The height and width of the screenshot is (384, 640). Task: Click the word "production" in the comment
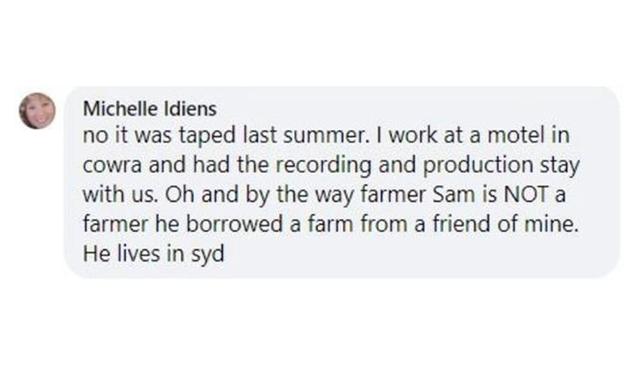478,166
